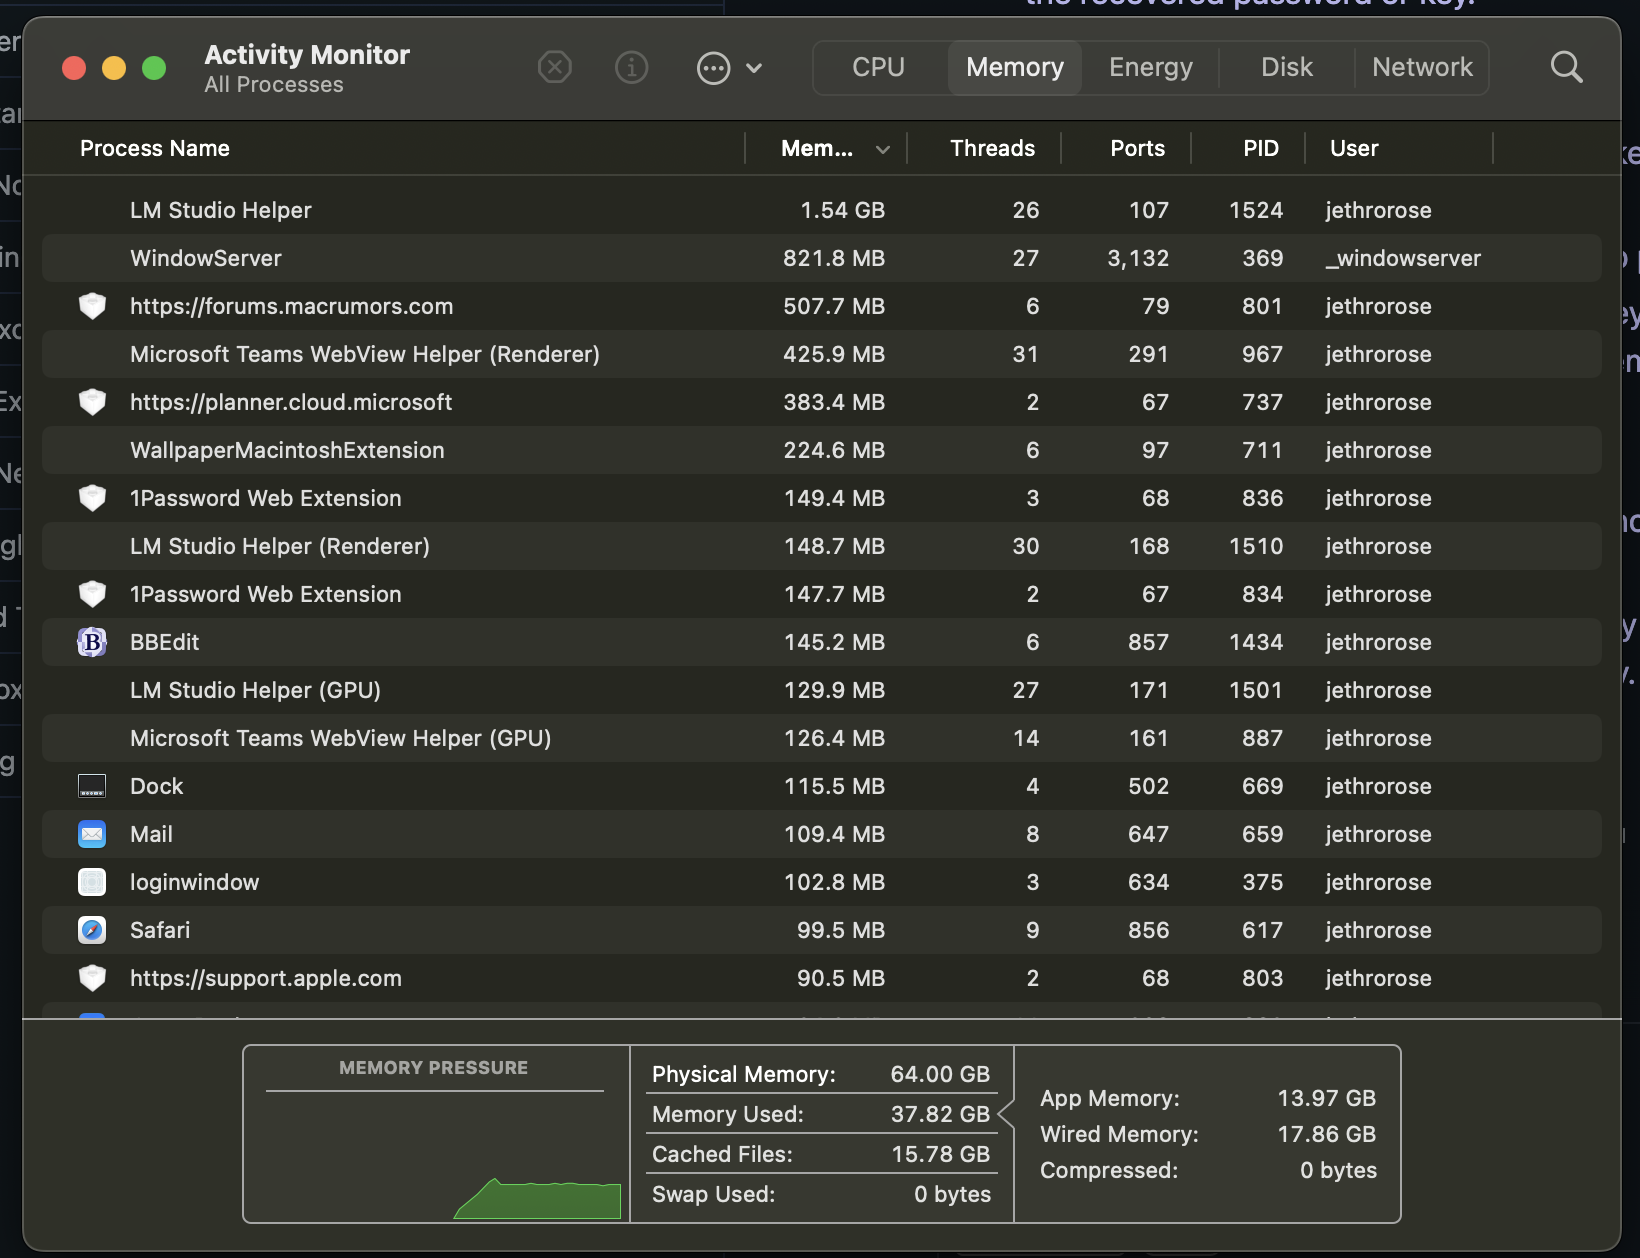Click the Safari compass icon
The image size is (1640, 1258).
click(92, 930)
